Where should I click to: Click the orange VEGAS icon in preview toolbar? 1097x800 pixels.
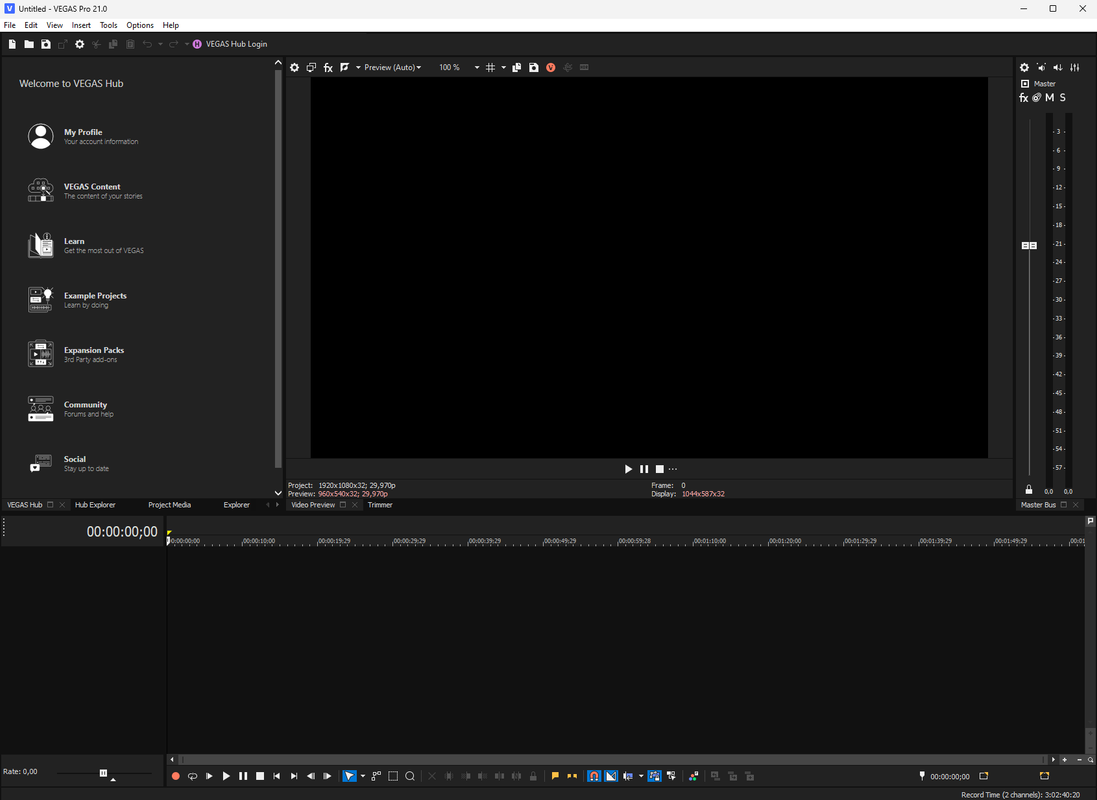[551, 67]
